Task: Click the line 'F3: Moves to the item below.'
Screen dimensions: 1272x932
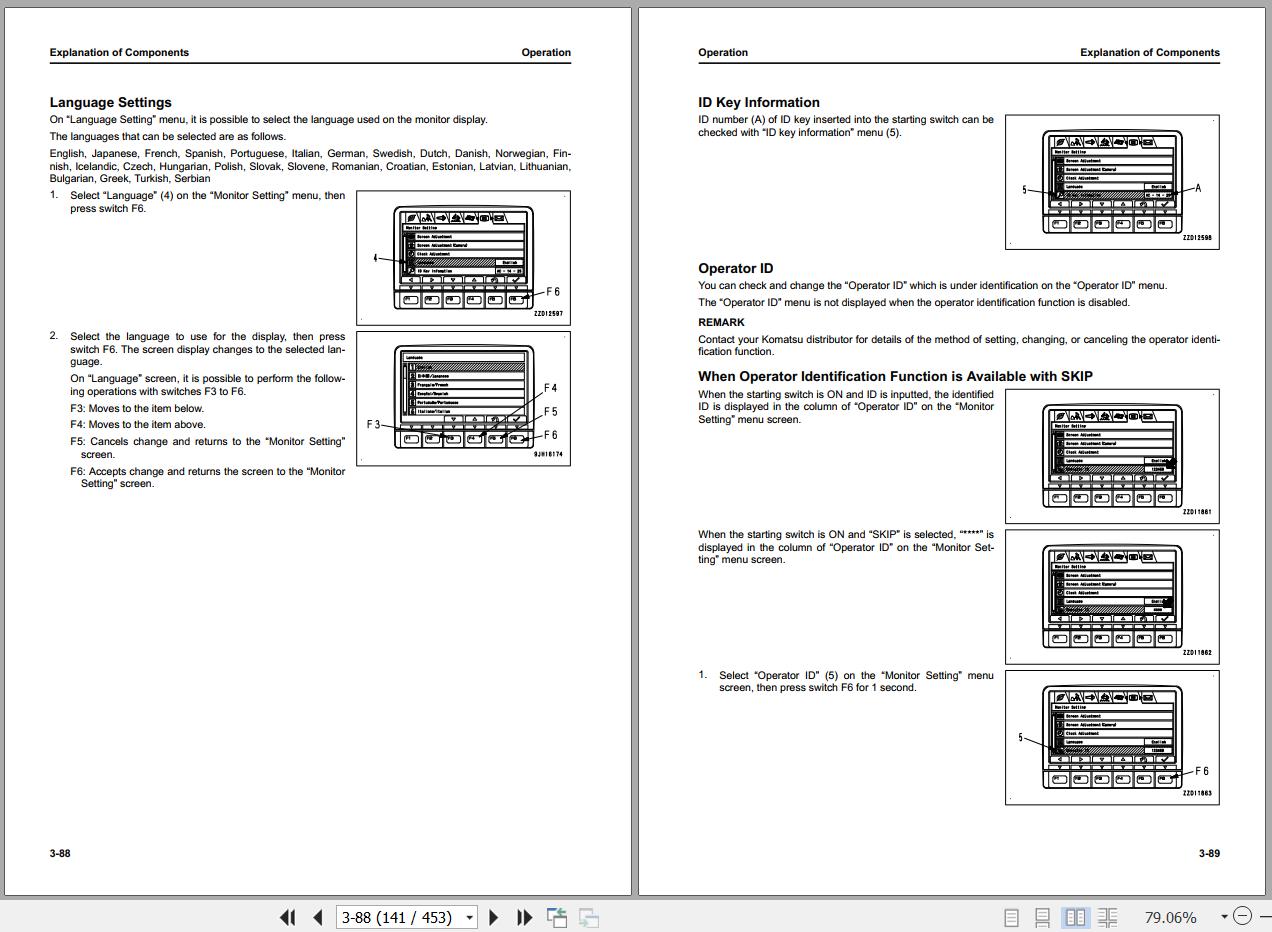Action: point(137,408)
